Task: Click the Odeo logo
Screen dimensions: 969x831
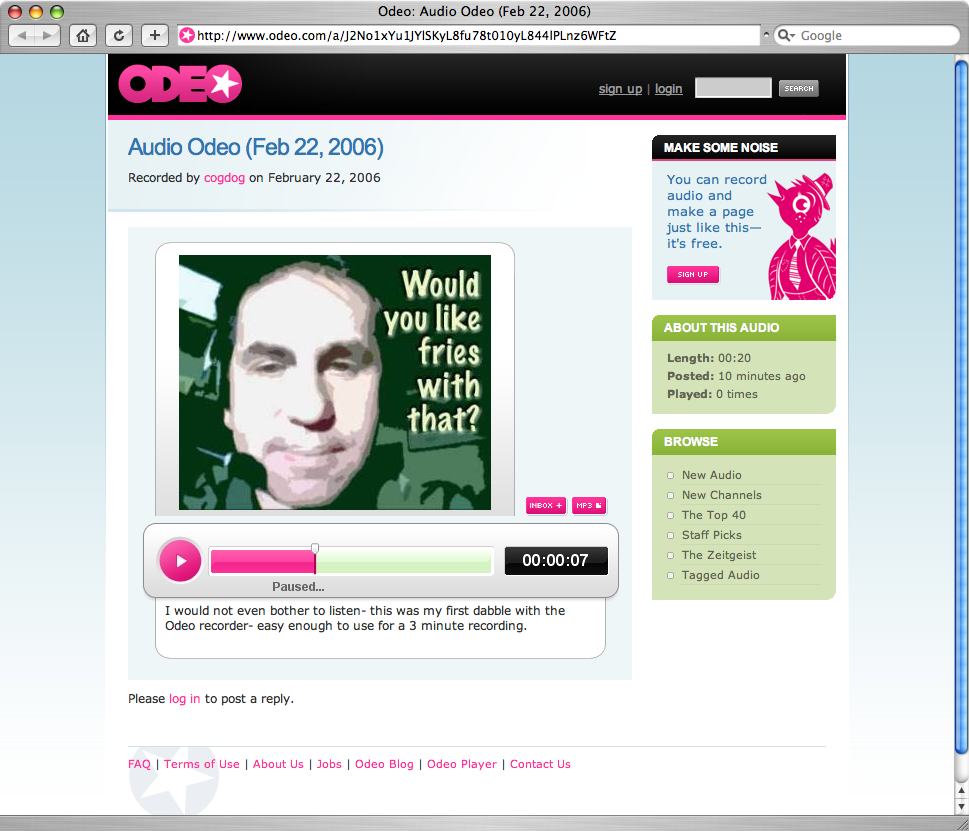Action: pos(180,84)
